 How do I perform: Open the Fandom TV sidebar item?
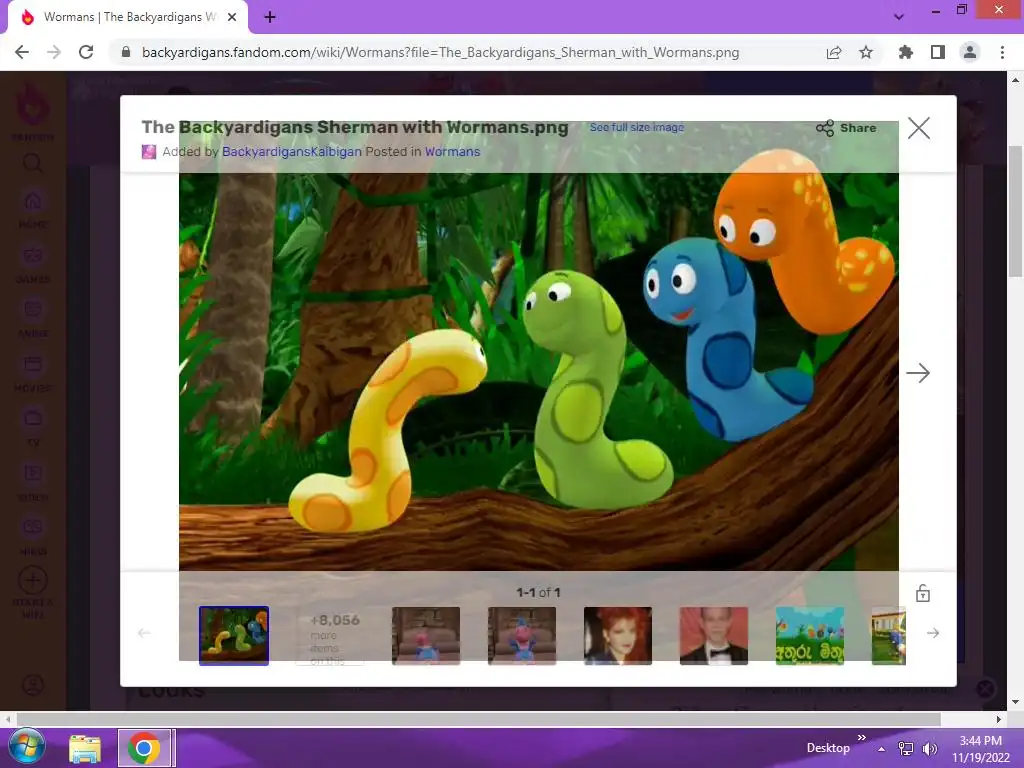tap(33, 426)
